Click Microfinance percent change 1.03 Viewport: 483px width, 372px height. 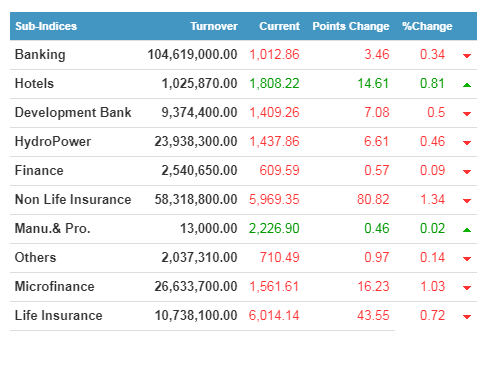point(433,287)
